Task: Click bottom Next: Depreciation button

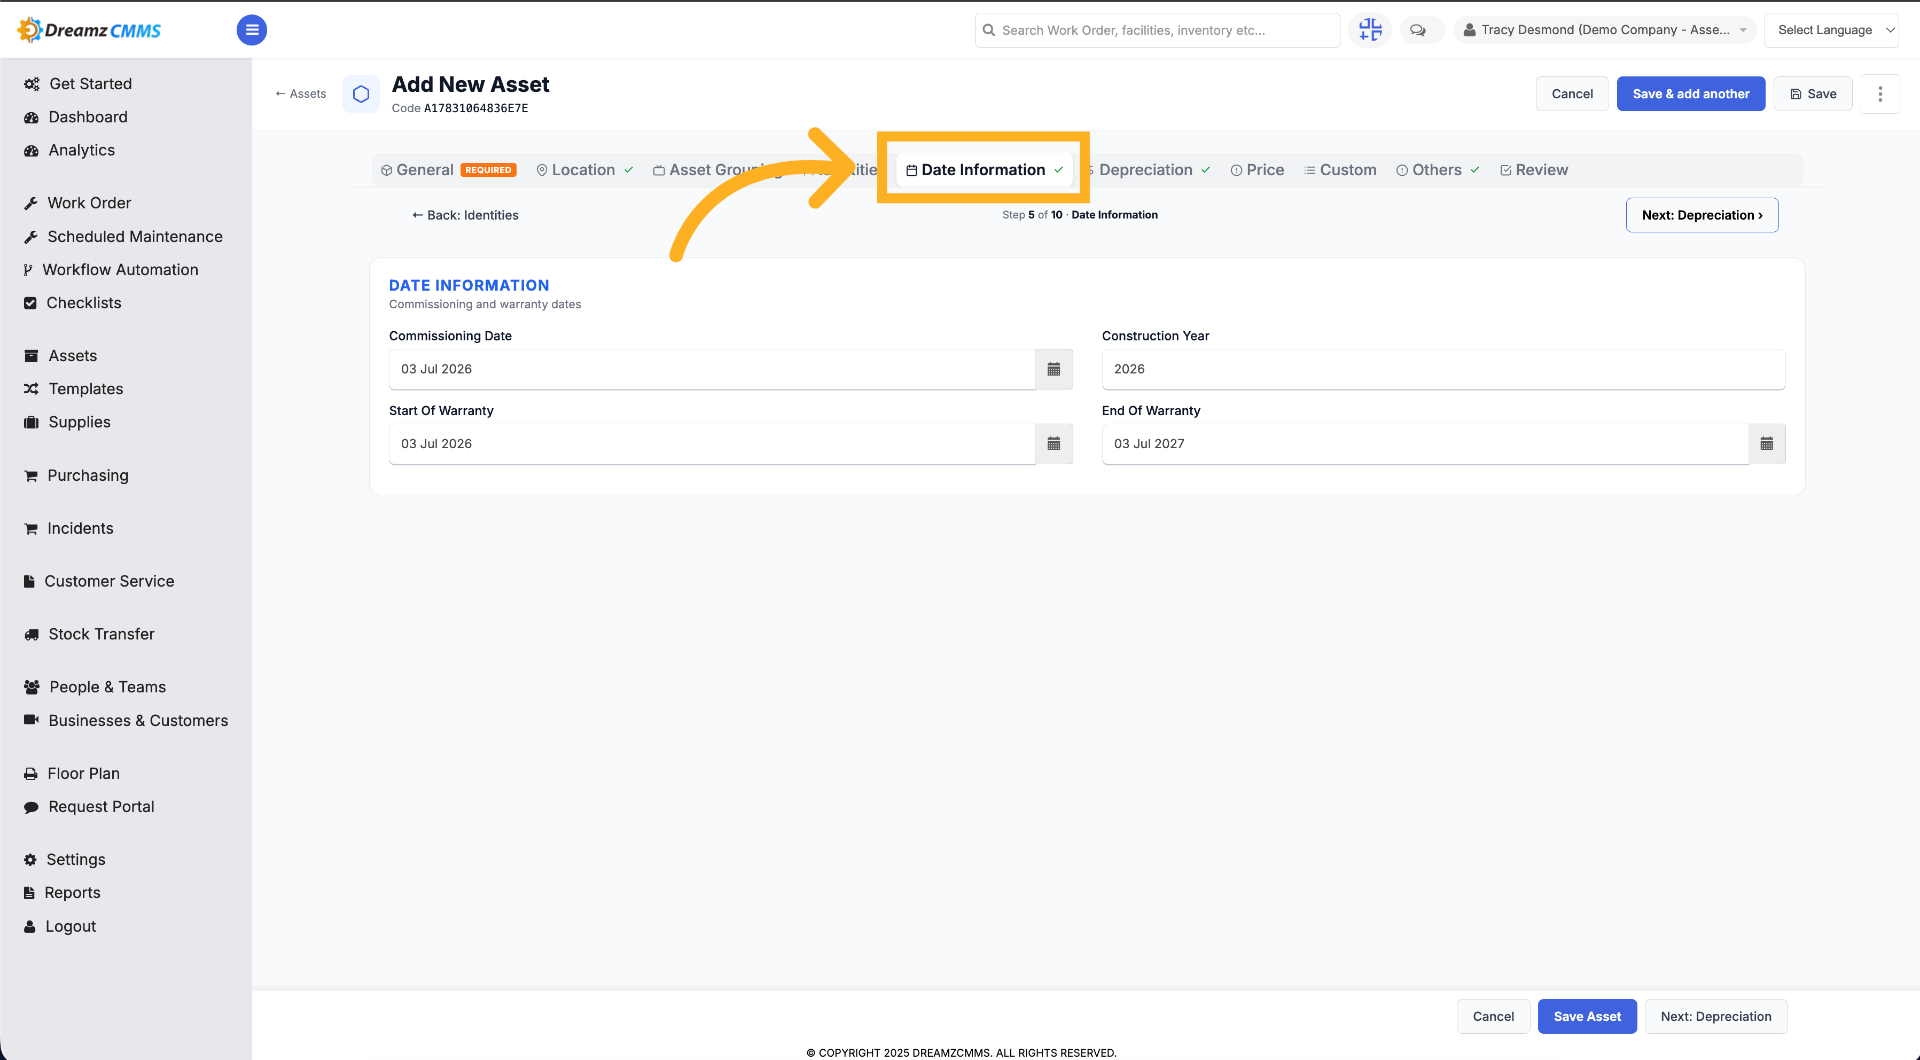Action: tap(1716, 1017)
